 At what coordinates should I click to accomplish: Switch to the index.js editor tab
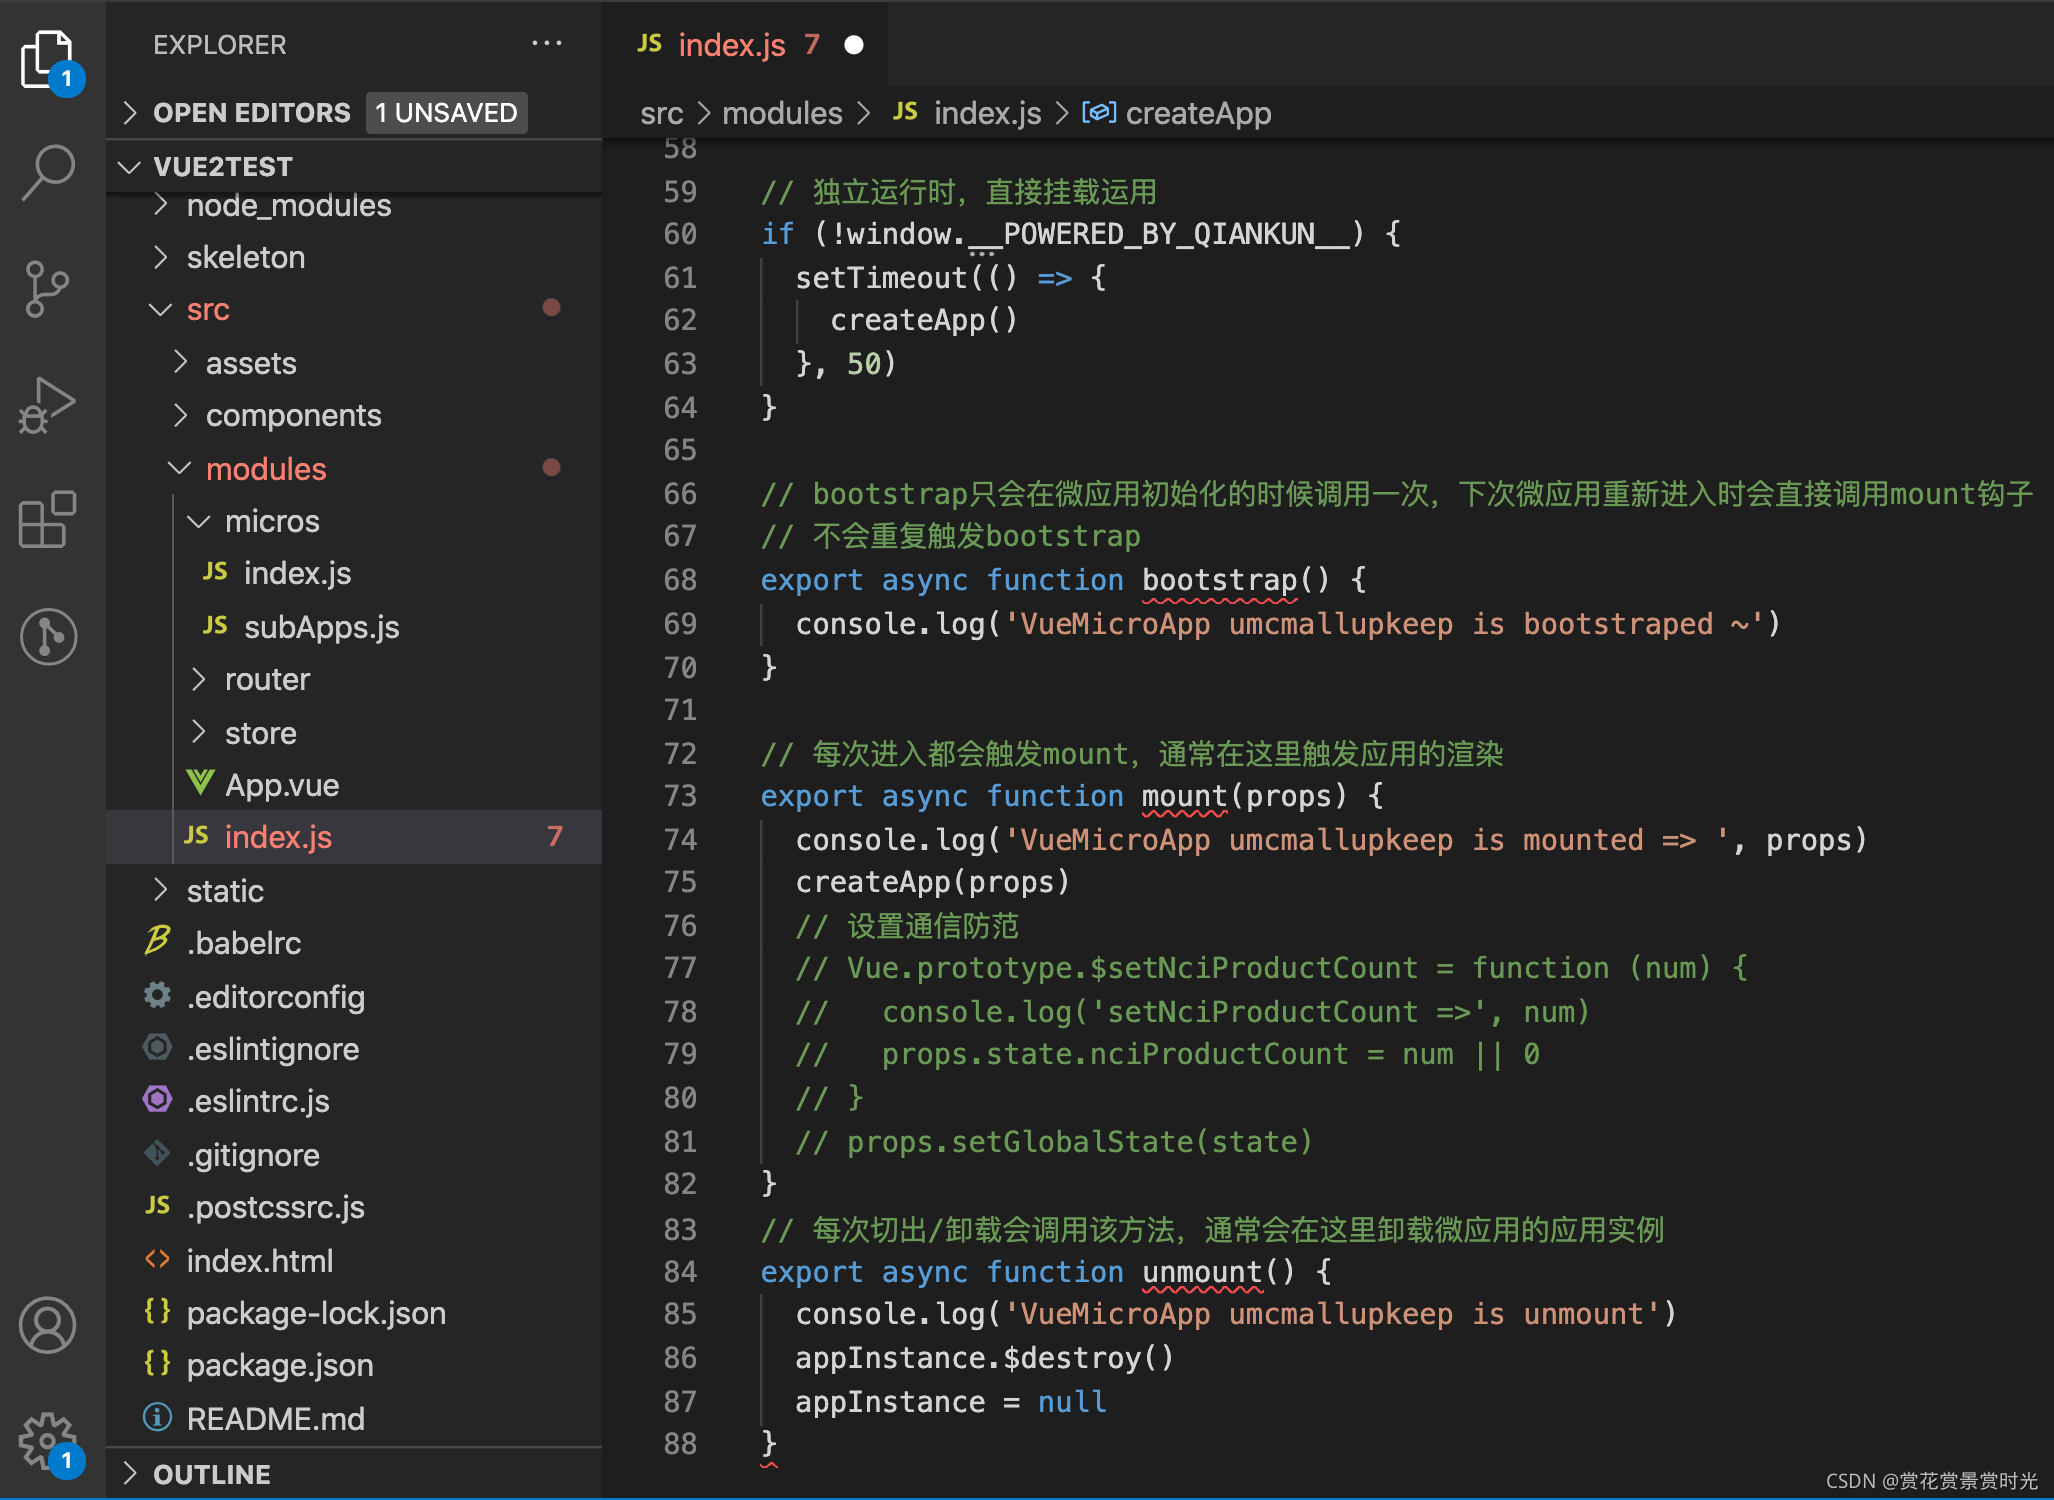(x=731, y=45)
